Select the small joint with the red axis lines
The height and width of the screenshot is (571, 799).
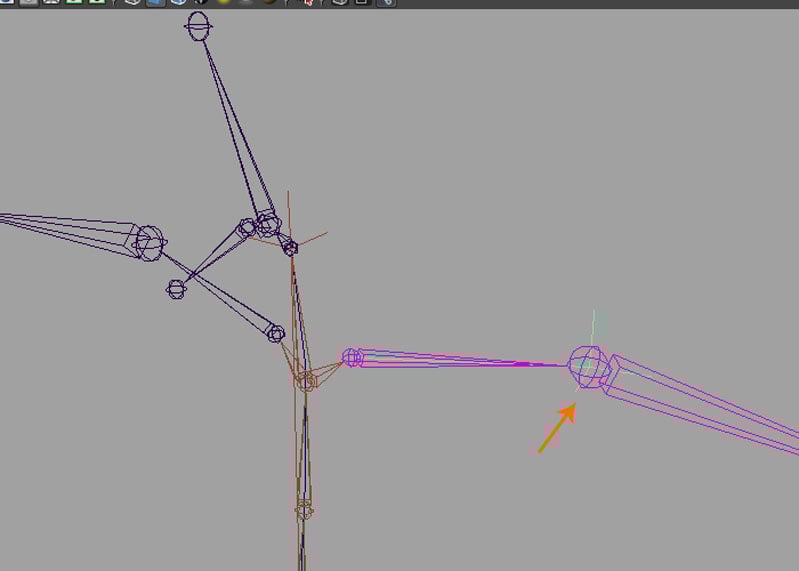(x=290, y=248)
